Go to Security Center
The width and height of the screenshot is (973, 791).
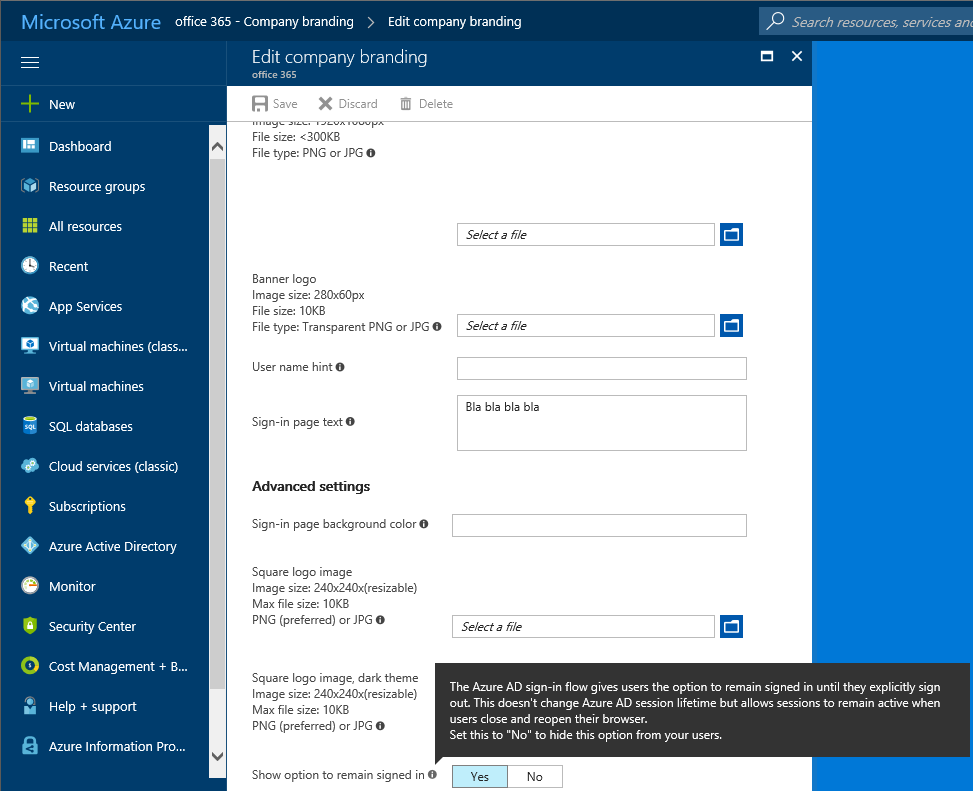click(92, 627)
